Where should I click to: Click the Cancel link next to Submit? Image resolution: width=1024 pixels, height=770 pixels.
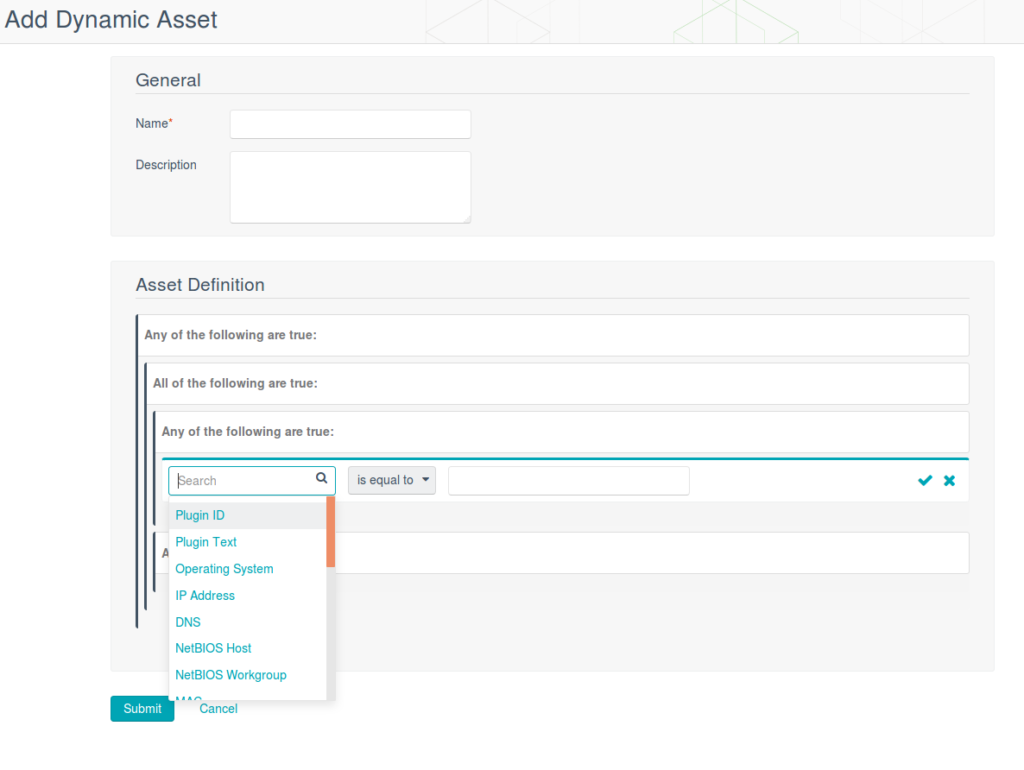click(218, 708)
